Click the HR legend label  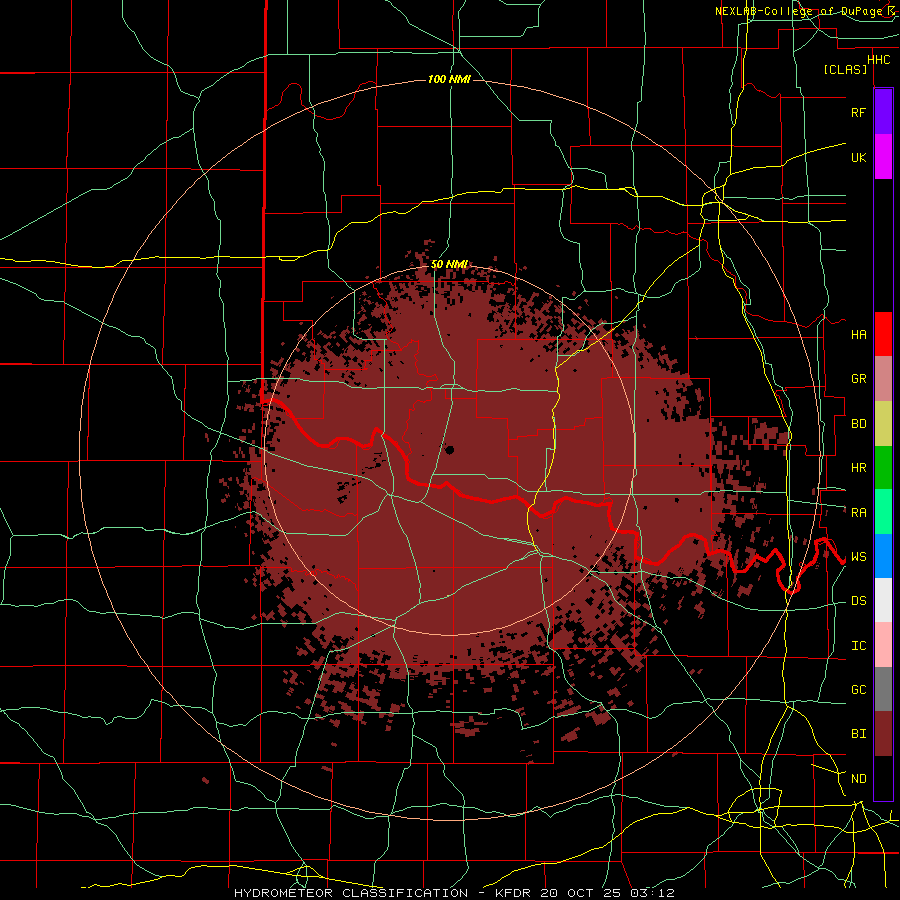[x=858, y=468]
